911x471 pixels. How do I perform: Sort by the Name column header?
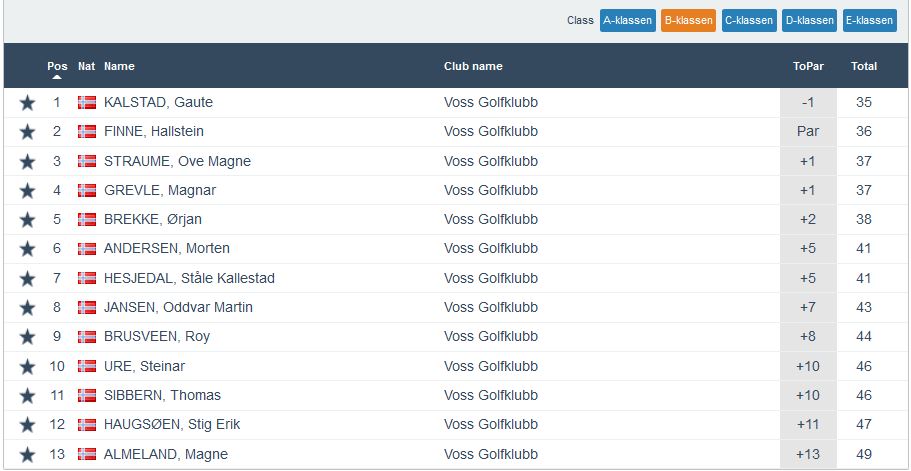(119, 67)
